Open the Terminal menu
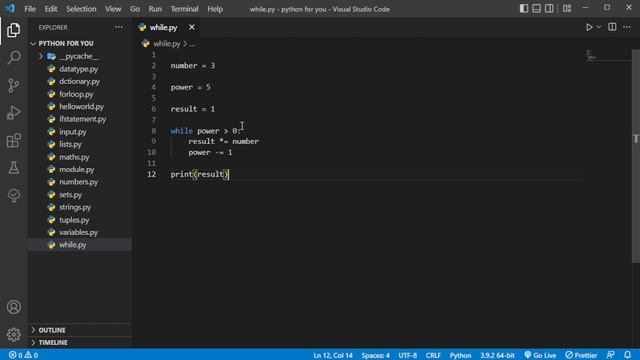The width and height of the screenshot is (640, 360). click(x=184, y=9)
